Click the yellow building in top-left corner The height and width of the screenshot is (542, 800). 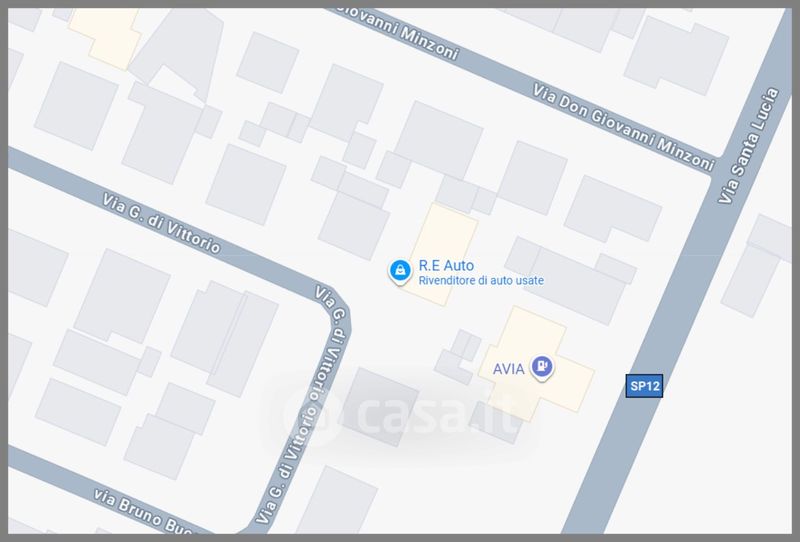pyautogui.click(x=106, y=37)
